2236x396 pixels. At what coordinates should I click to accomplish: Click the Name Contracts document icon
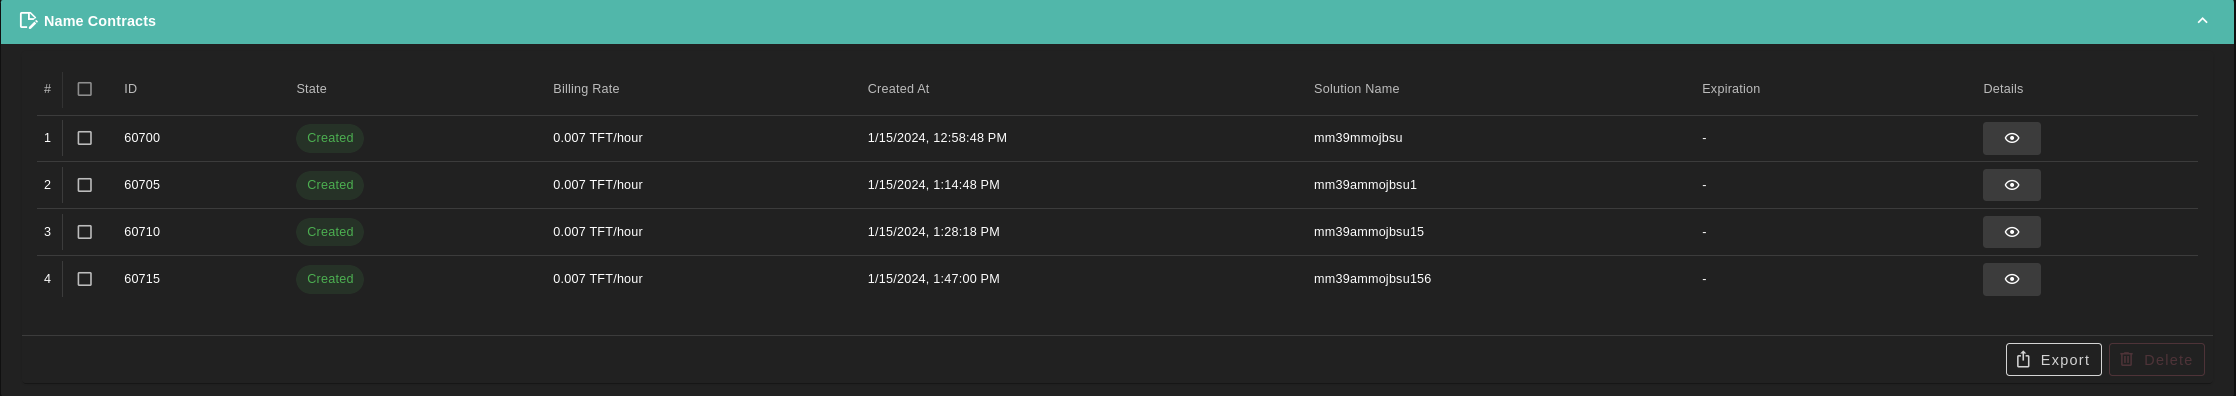(x=28, y=21)
